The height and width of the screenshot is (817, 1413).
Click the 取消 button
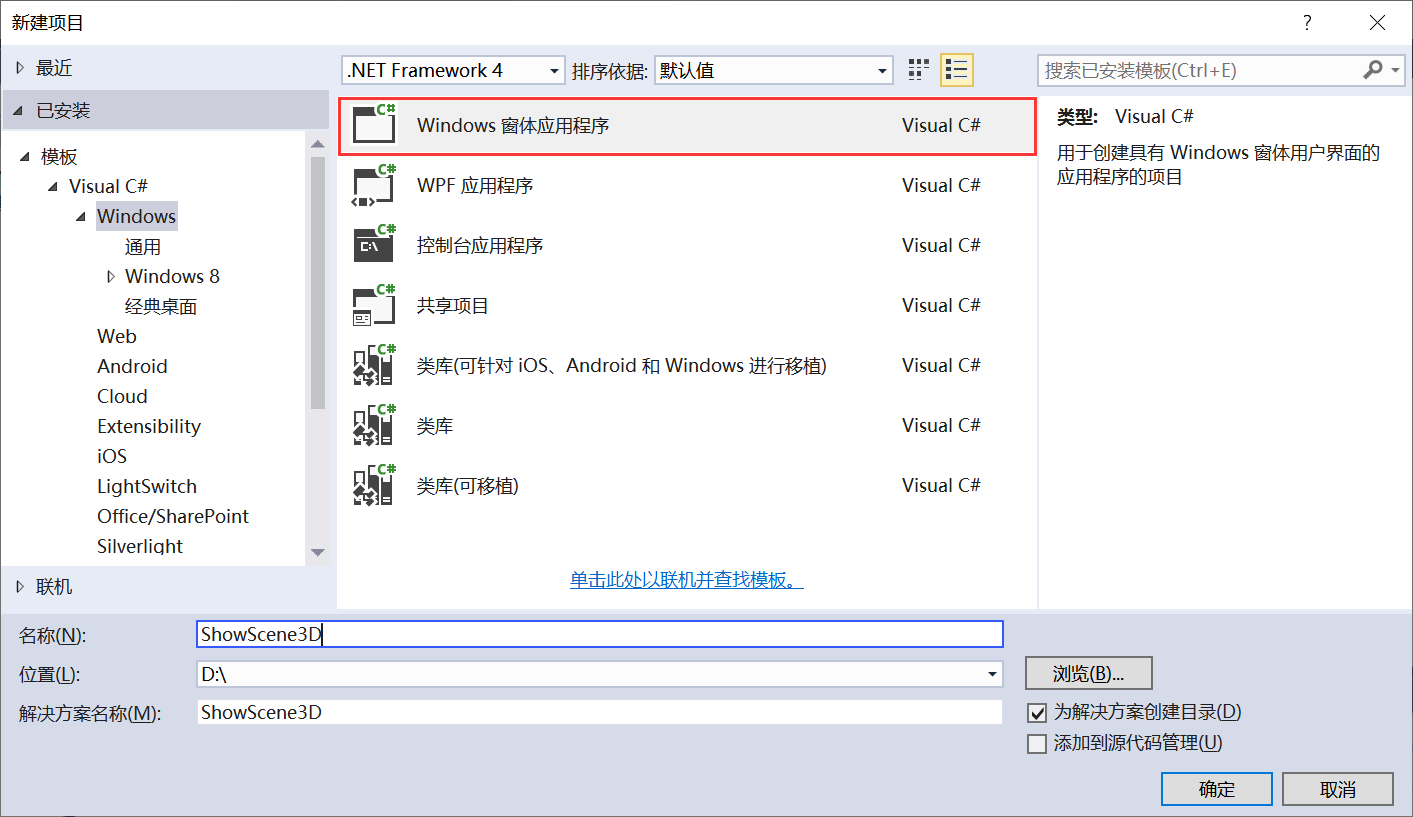pyautogui.click(x=1338, y=789)
